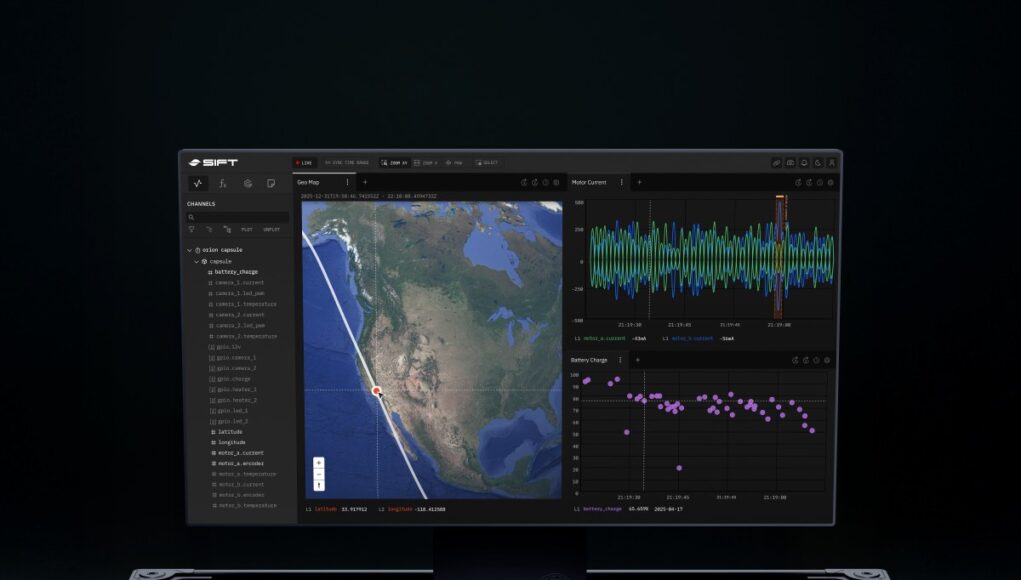Viewport: 1021px width, 580px height.
Task: Select the battery_charge channel
Action: click(x=235, y=272)
